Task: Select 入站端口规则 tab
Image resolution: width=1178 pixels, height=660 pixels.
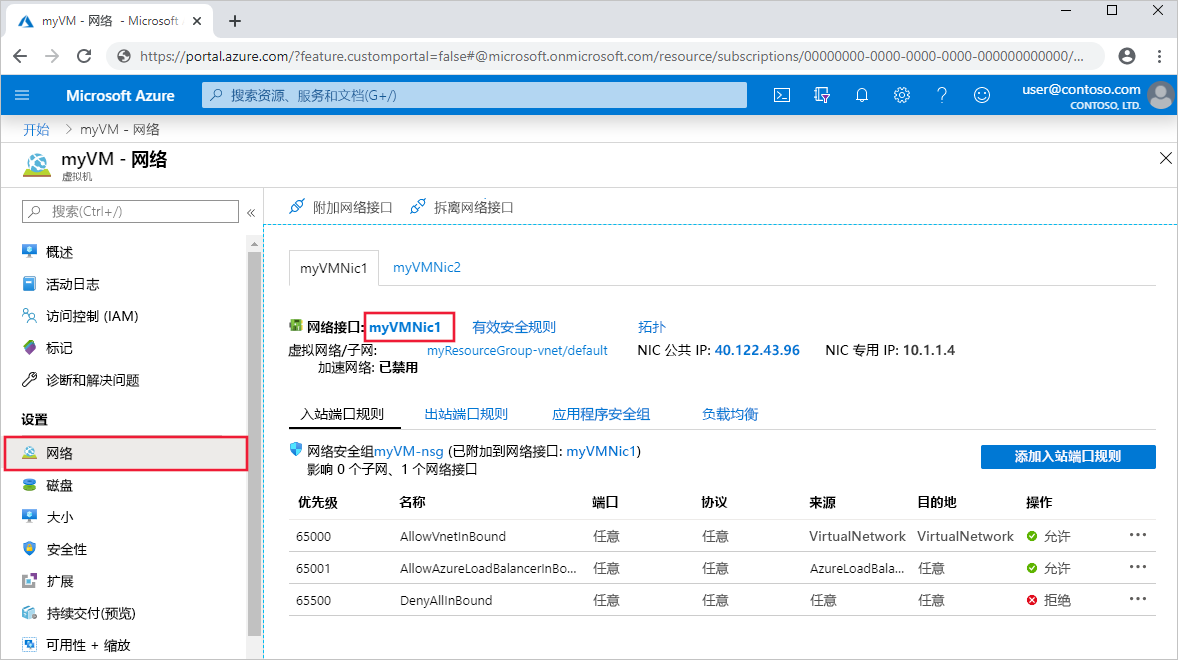Action: tap(343, 414)
